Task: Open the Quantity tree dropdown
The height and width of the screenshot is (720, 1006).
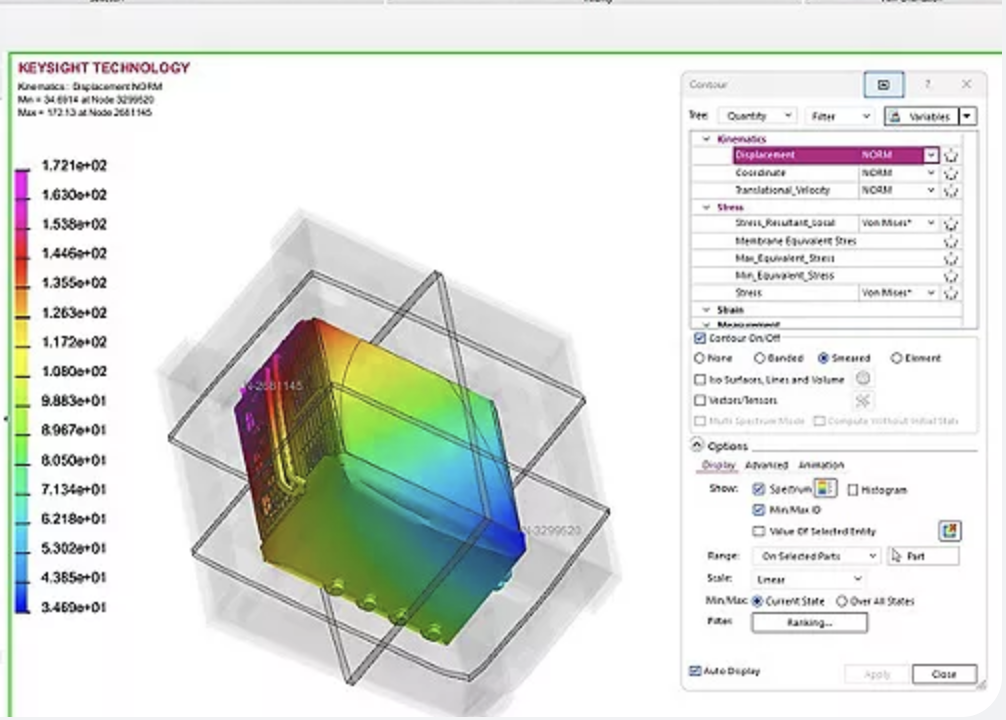Action: click(x=758, y=116)
